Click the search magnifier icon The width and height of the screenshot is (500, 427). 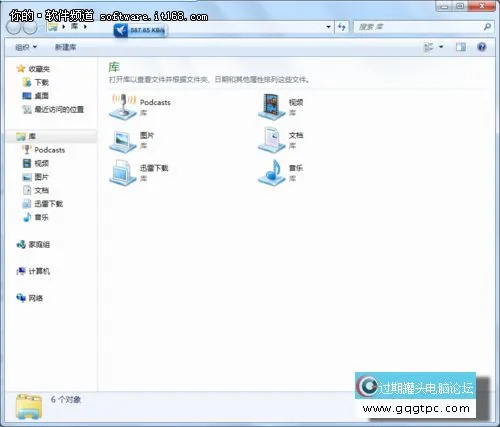coord(487,27)
